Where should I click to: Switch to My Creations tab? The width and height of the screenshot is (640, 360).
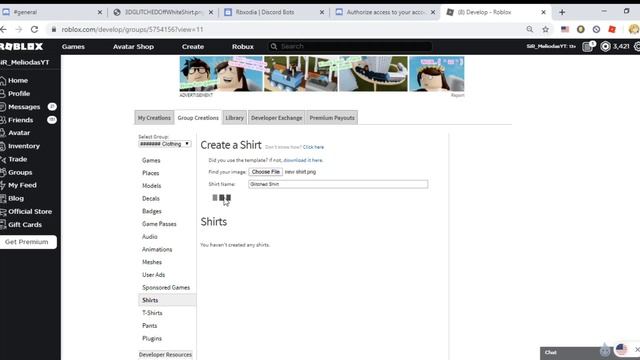point(154,118)
